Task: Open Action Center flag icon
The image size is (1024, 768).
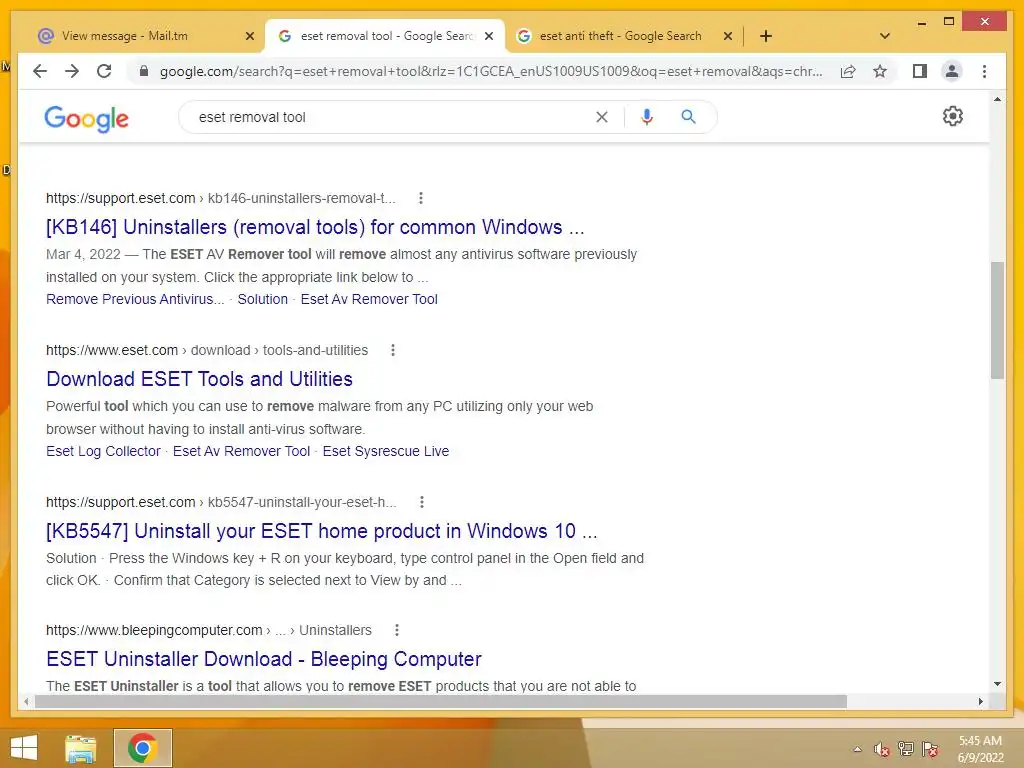Action: pos(930,749)
